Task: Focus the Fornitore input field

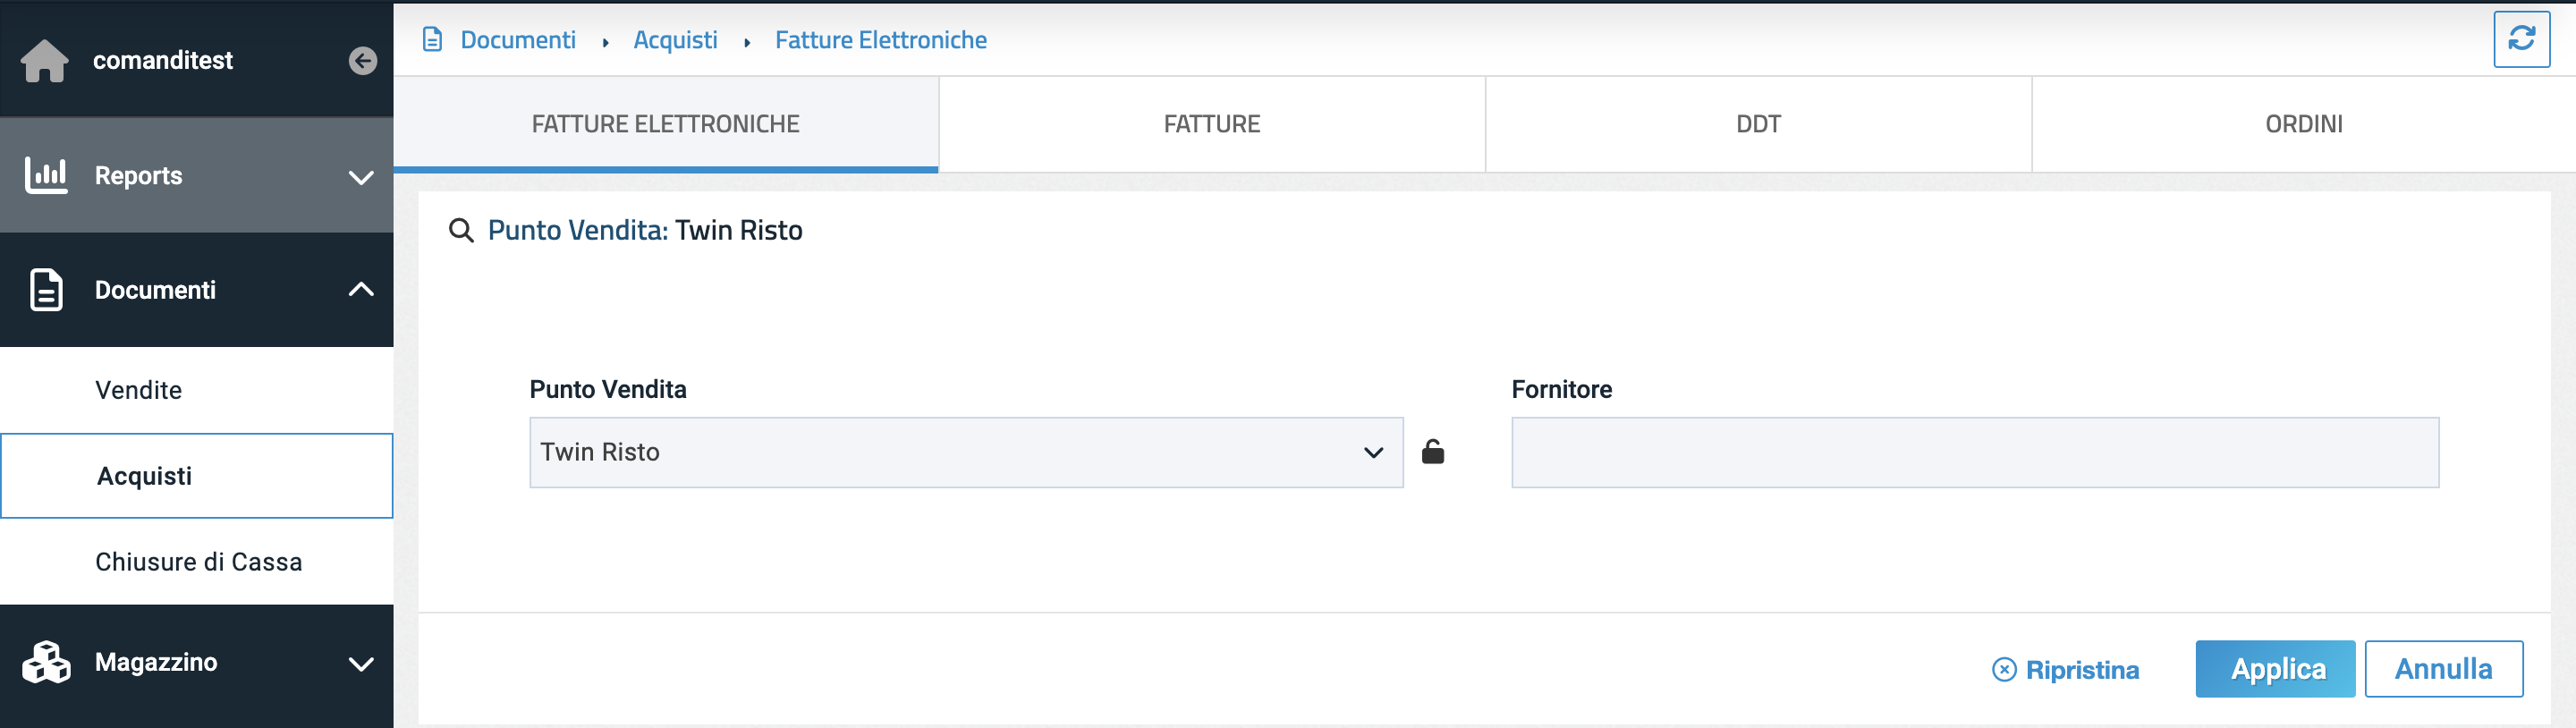Action: pos(1975,452)
